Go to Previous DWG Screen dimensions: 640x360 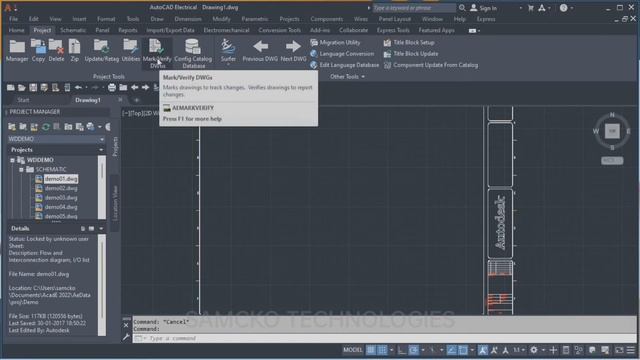point(260,51)
